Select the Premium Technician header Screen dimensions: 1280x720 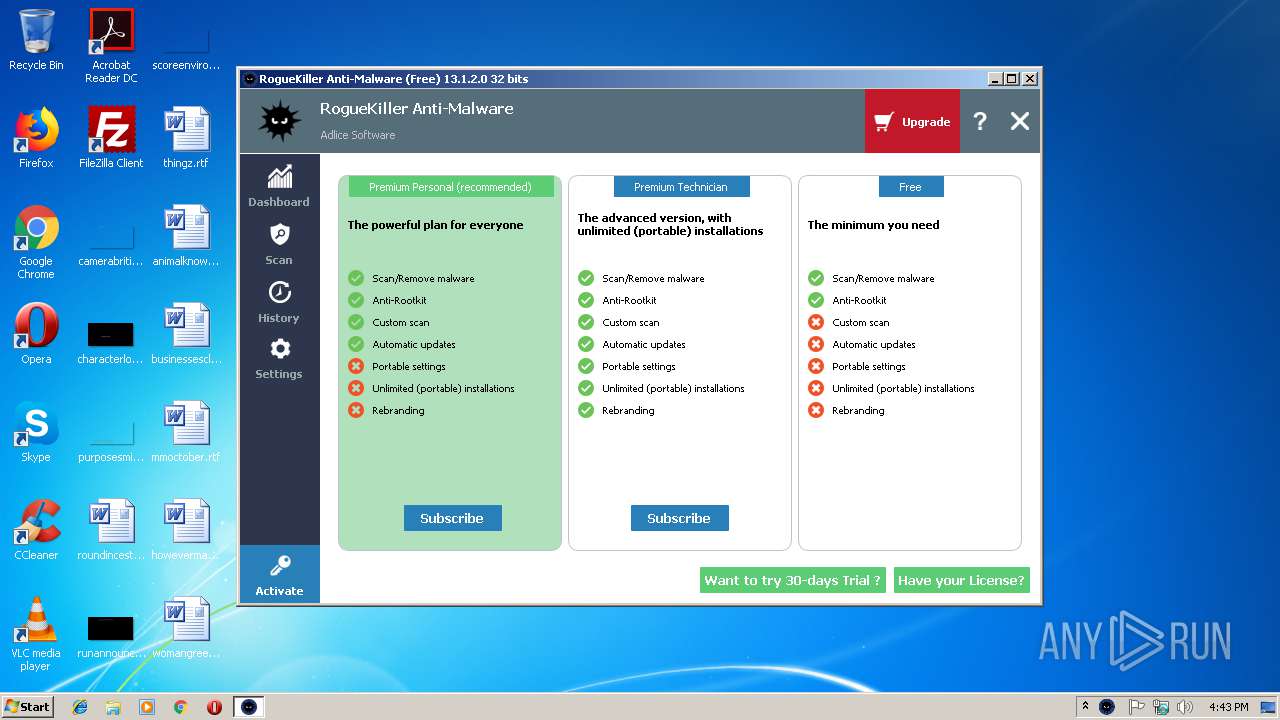click(x=680, y=187)
